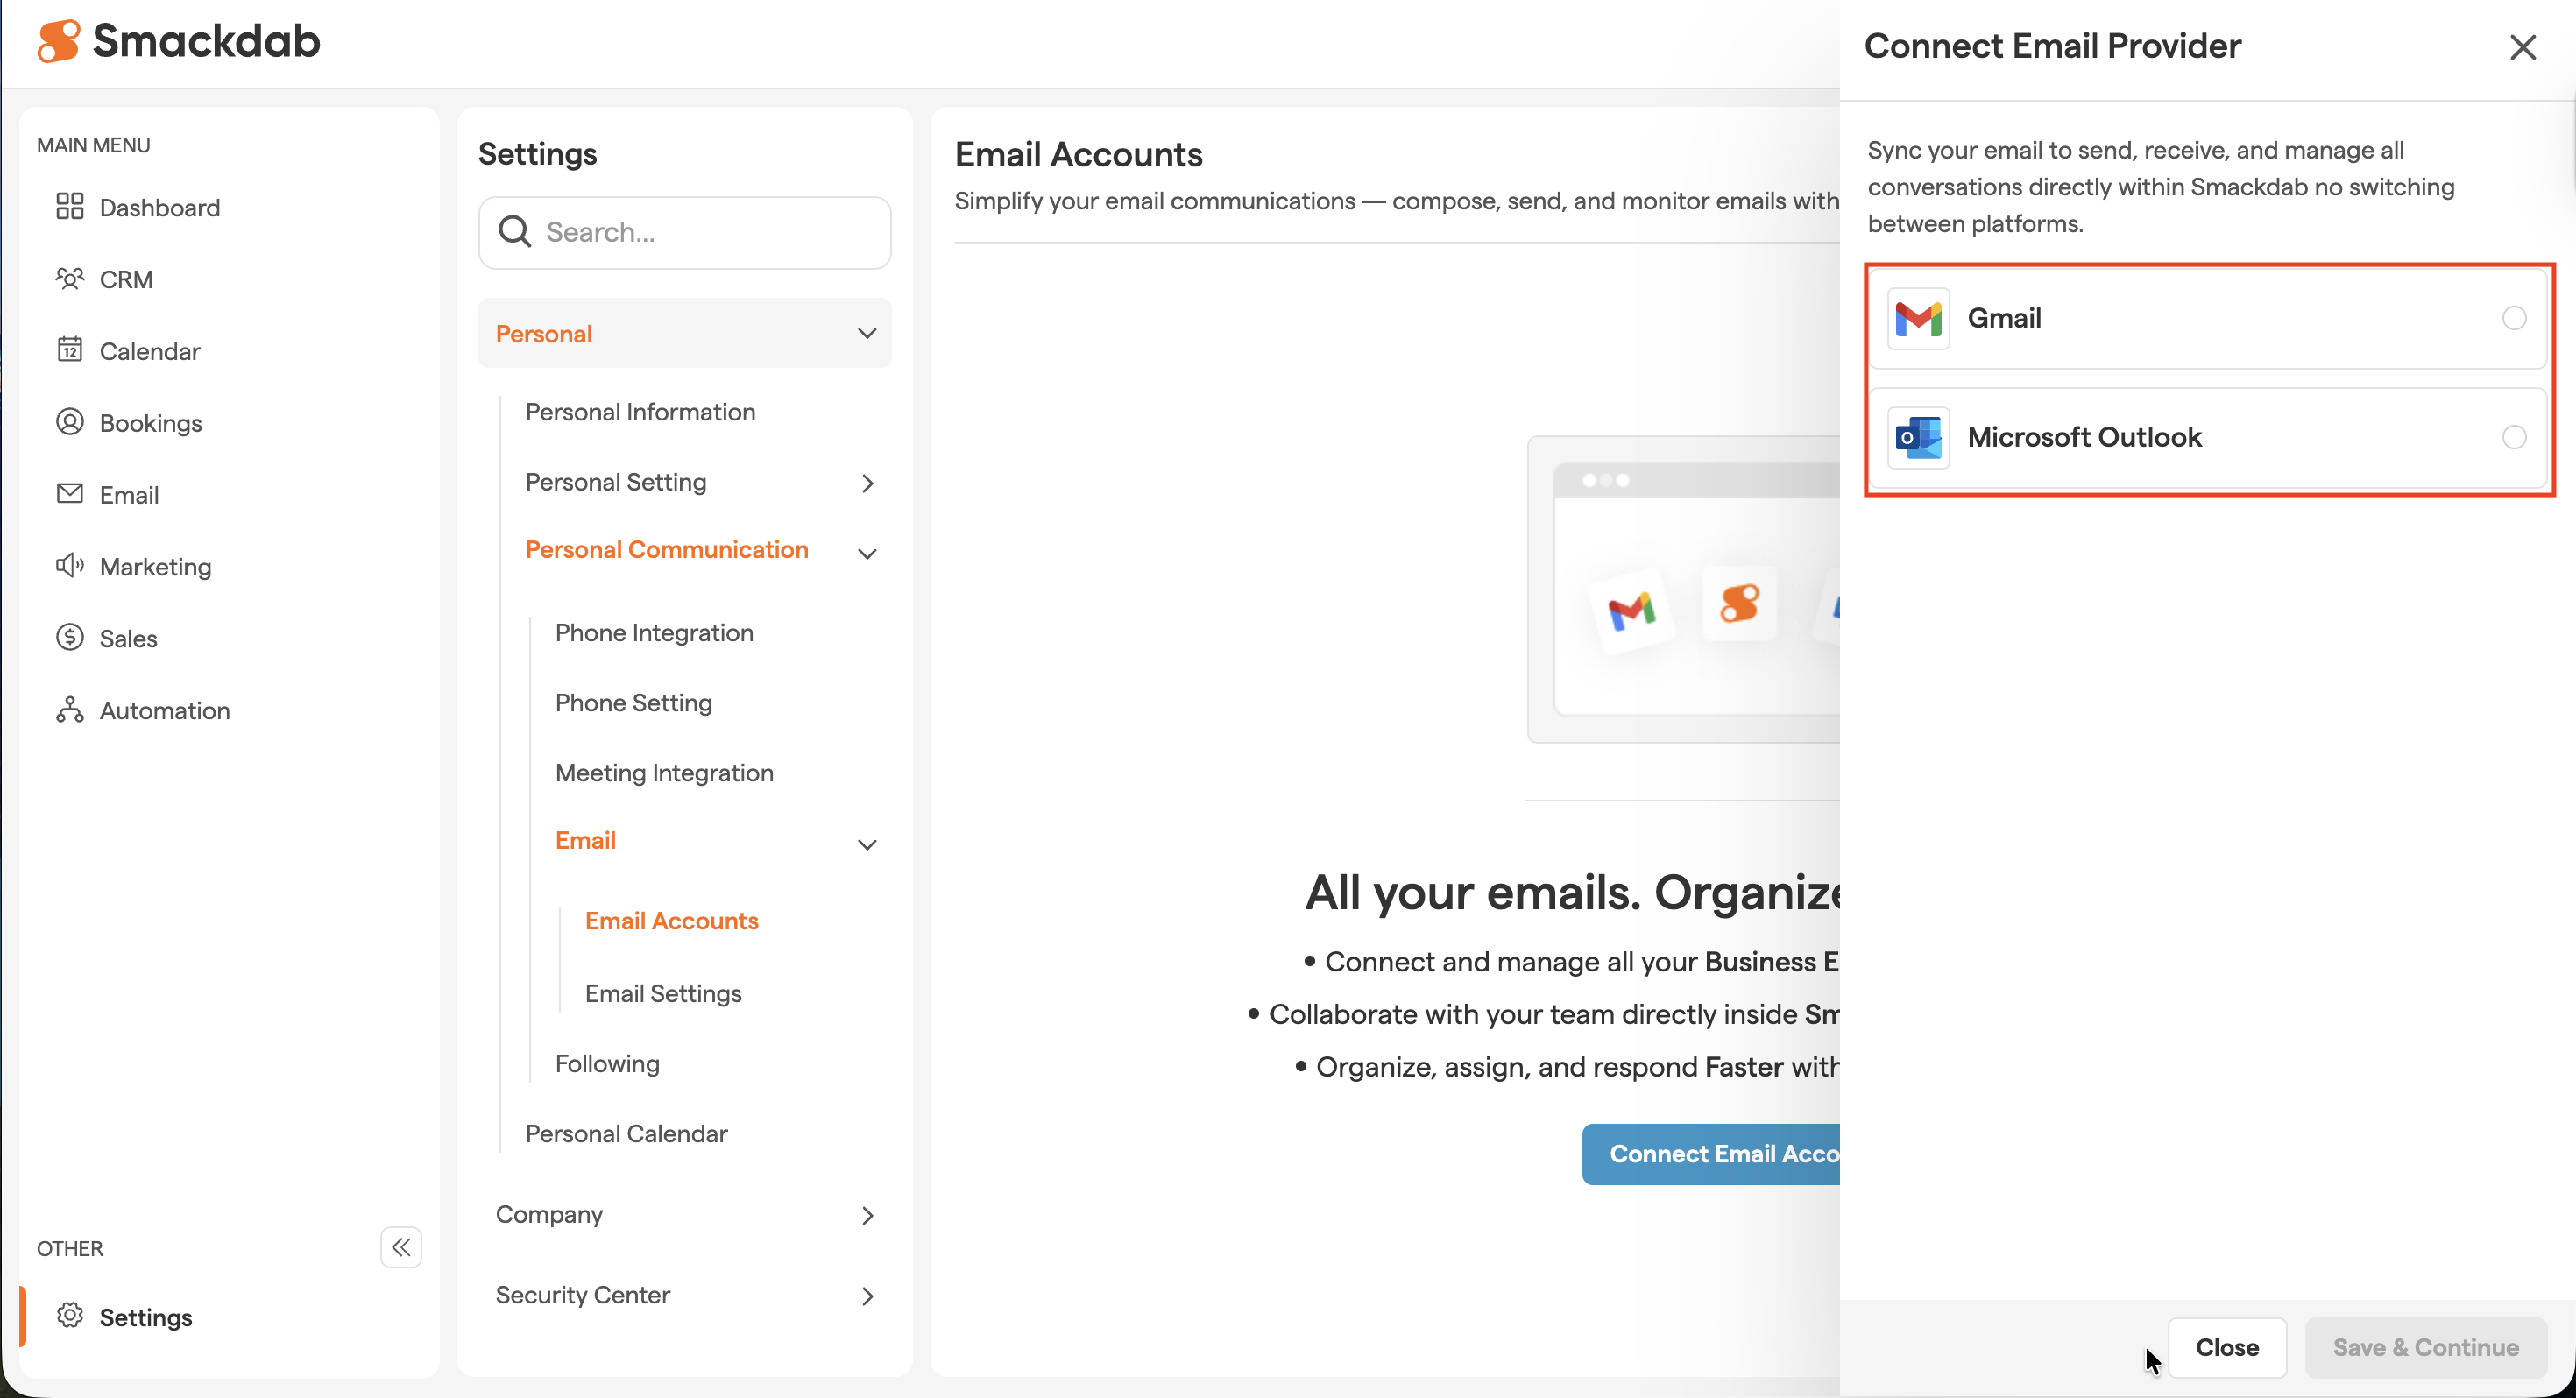Click the Calendar icon in main menu

tap(69, 350)
